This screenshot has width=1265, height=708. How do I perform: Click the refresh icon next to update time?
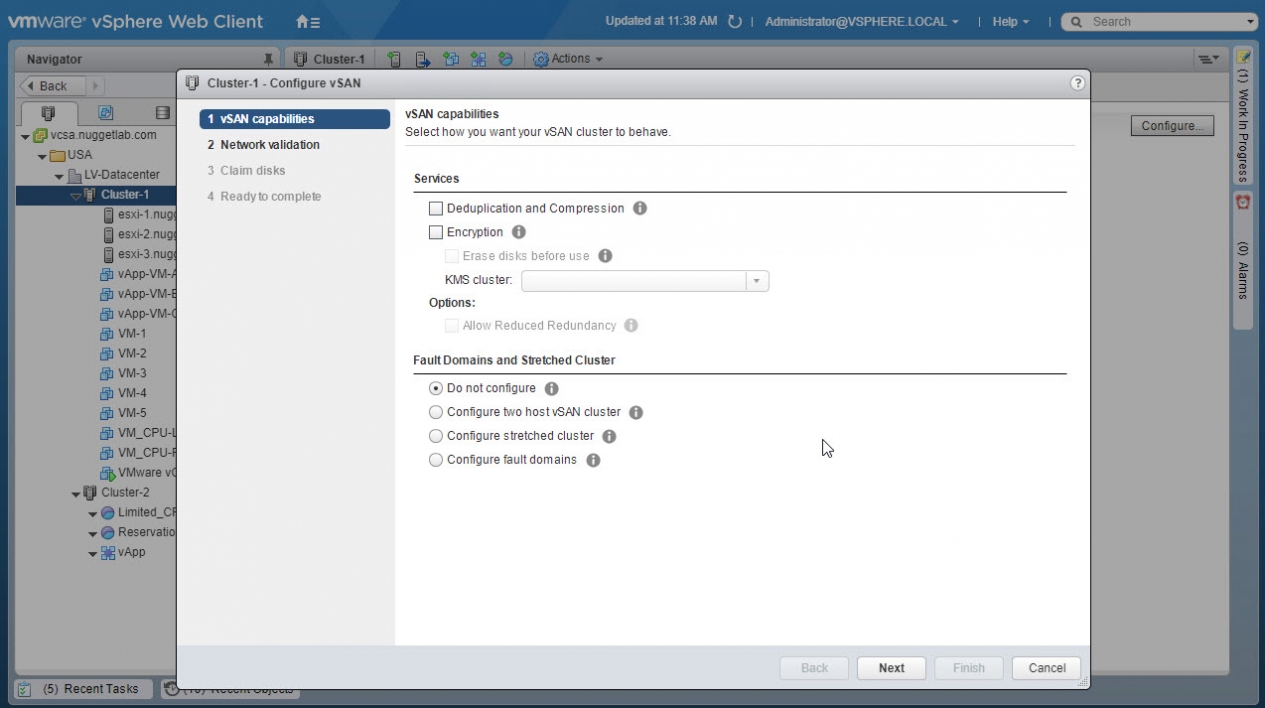[x=735, y=21]
